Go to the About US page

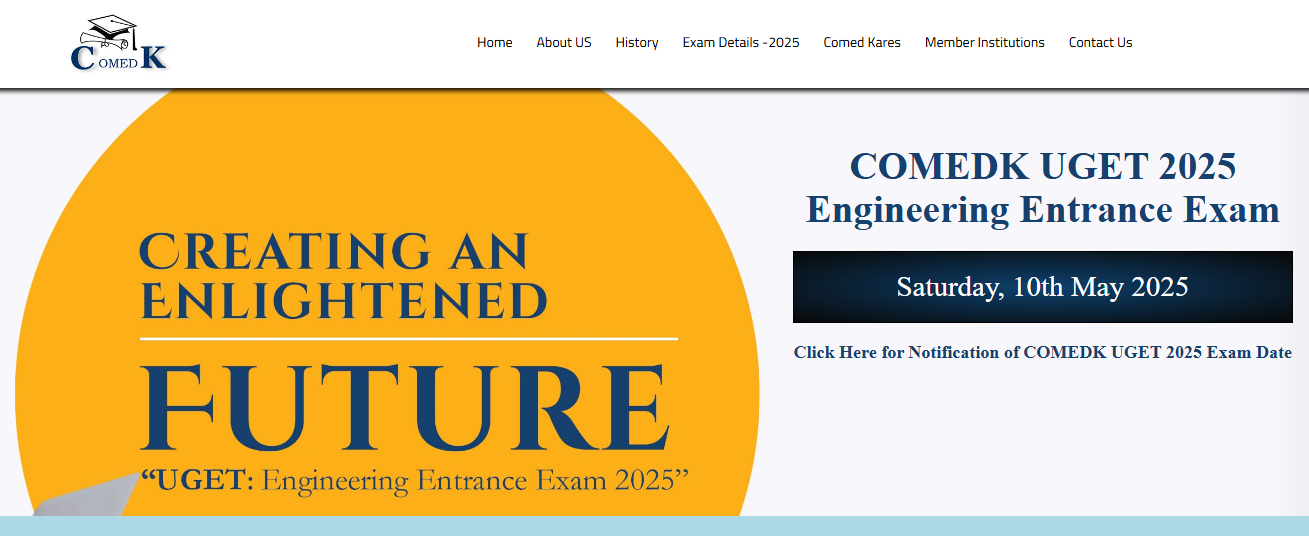click(x=564, y=42)
